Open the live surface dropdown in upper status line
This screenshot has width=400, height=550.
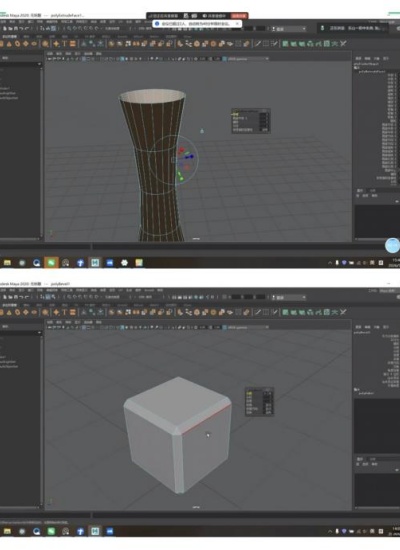pyautogui.click(x=288, y=29)
